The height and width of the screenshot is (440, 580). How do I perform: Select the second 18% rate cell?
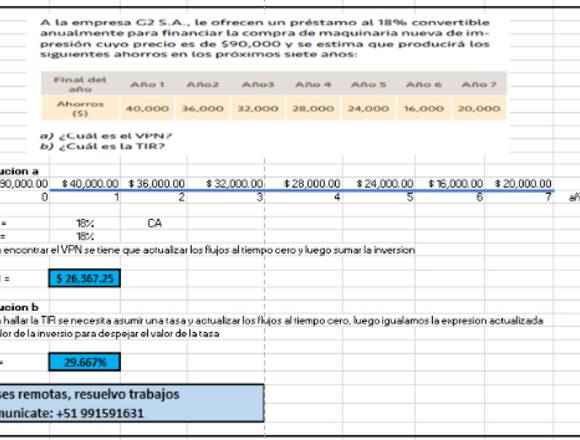(x=85, y=236)
